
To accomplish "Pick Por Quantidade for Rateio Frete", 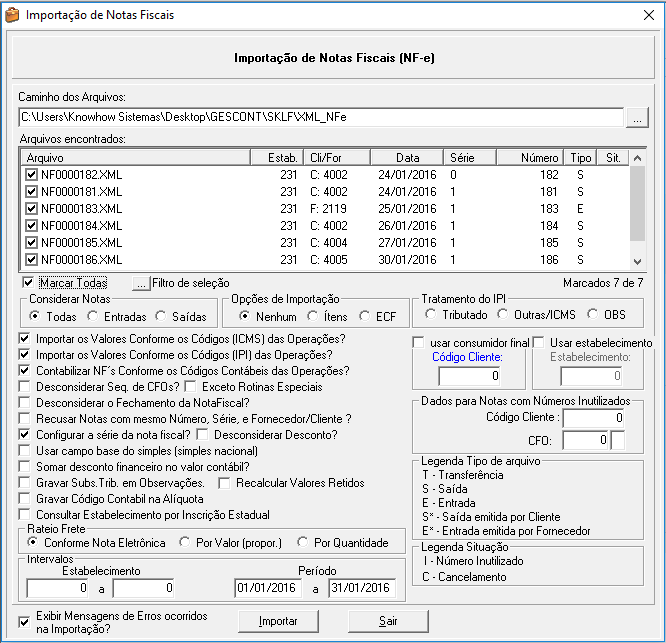I will [303, 542].
